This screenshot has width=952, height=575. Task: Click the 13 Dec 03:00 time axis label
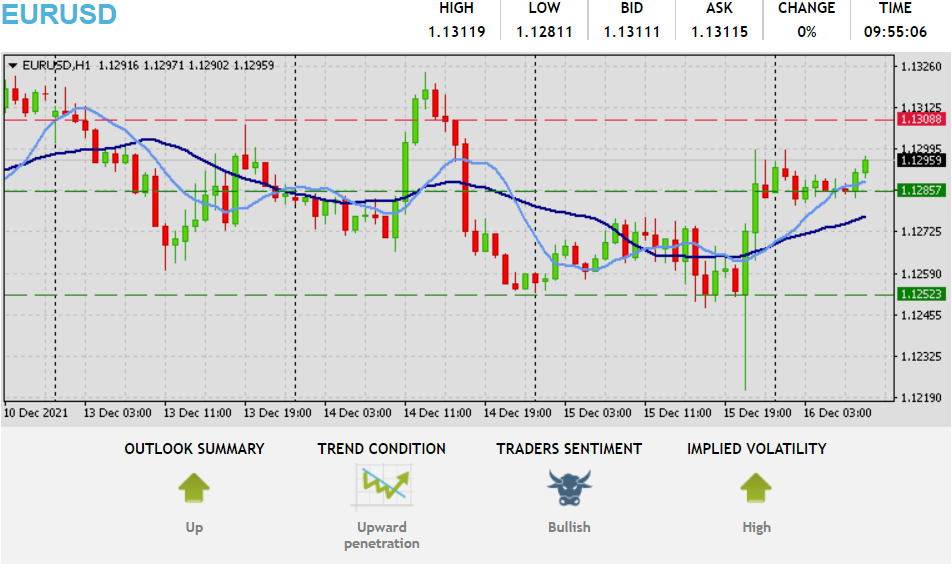pos(117,413)
